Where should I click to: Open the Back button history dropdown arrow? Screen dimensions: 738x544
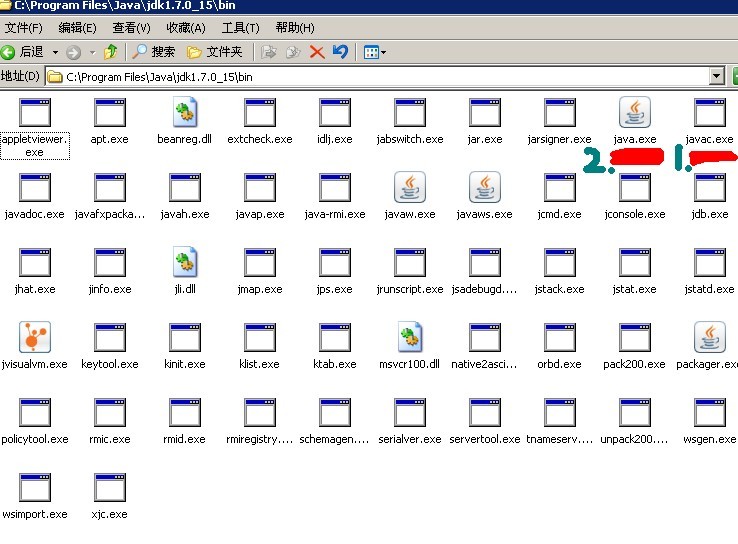[56, 52]
